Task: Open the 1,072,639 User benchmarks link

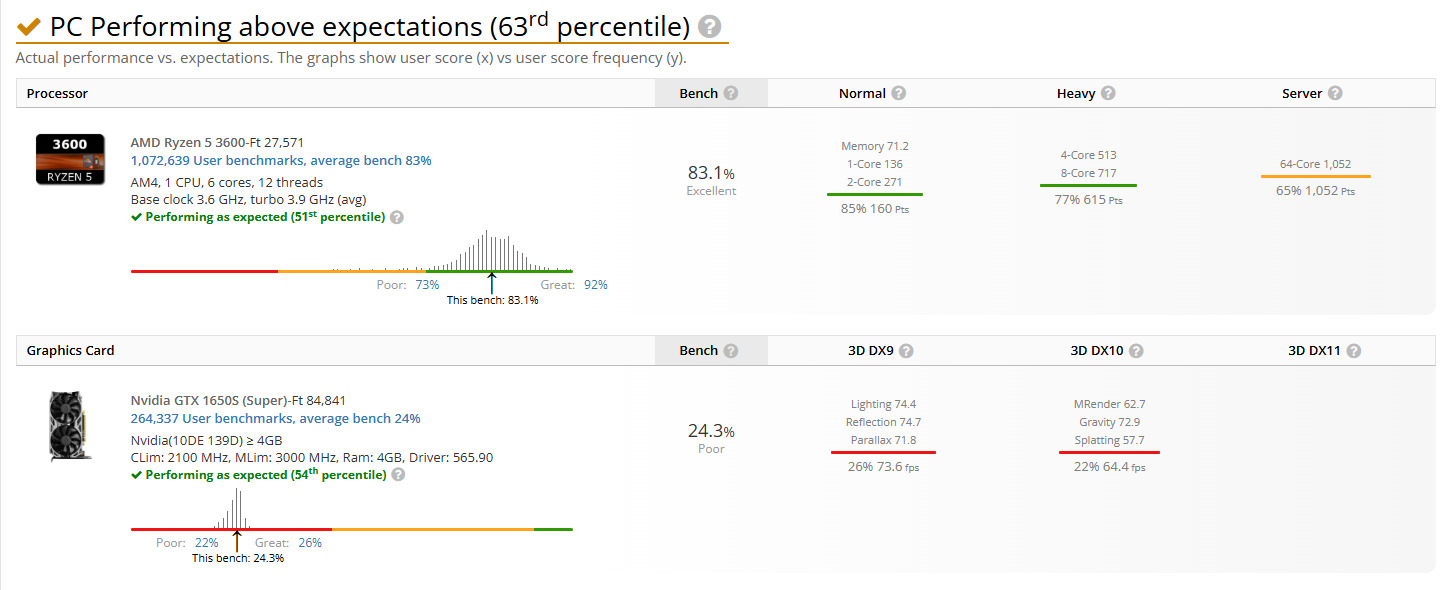Action: coord(281,160)
